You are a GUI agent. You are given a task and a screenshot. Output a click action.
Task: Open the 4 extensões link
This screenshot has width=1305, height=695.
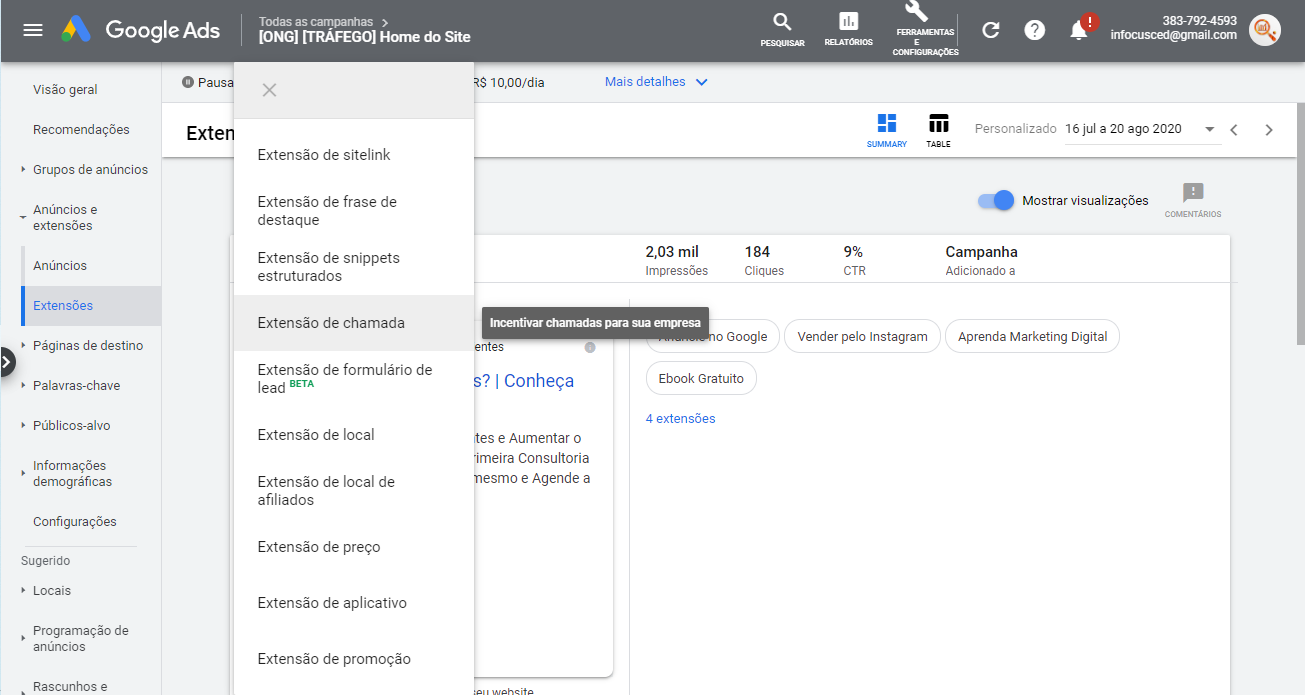click(681, 419)
